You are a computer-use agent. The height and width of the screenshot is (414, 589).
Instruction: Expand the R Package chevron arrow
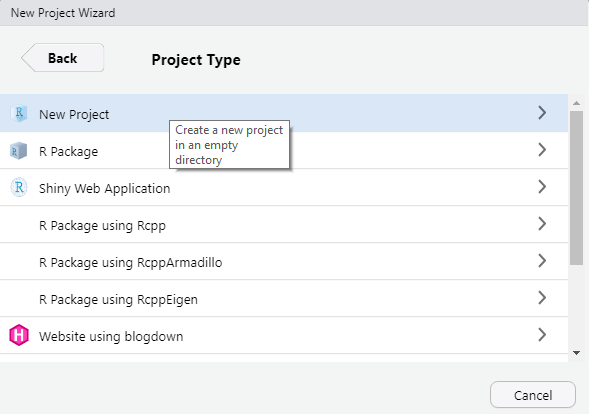tap(542, 150)
